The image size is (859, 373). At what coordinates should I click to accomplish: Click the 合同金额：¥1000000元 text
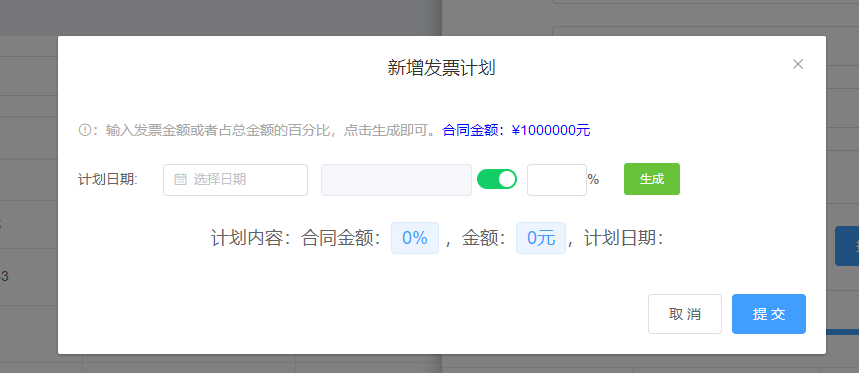pyautogui.click(x=516, y=130)
